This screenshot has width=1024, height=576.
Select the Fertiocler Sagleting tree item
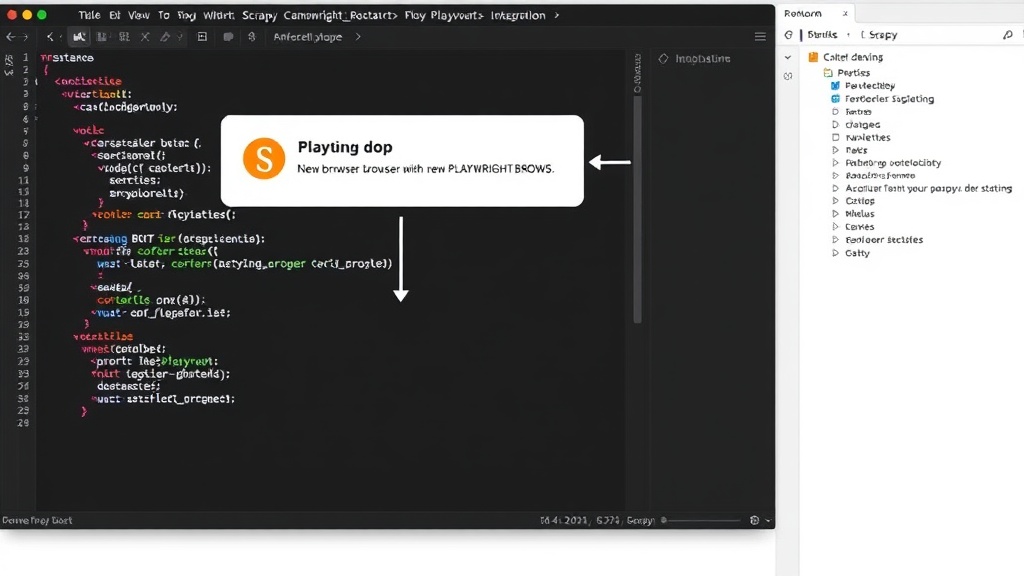coord(889,99)
